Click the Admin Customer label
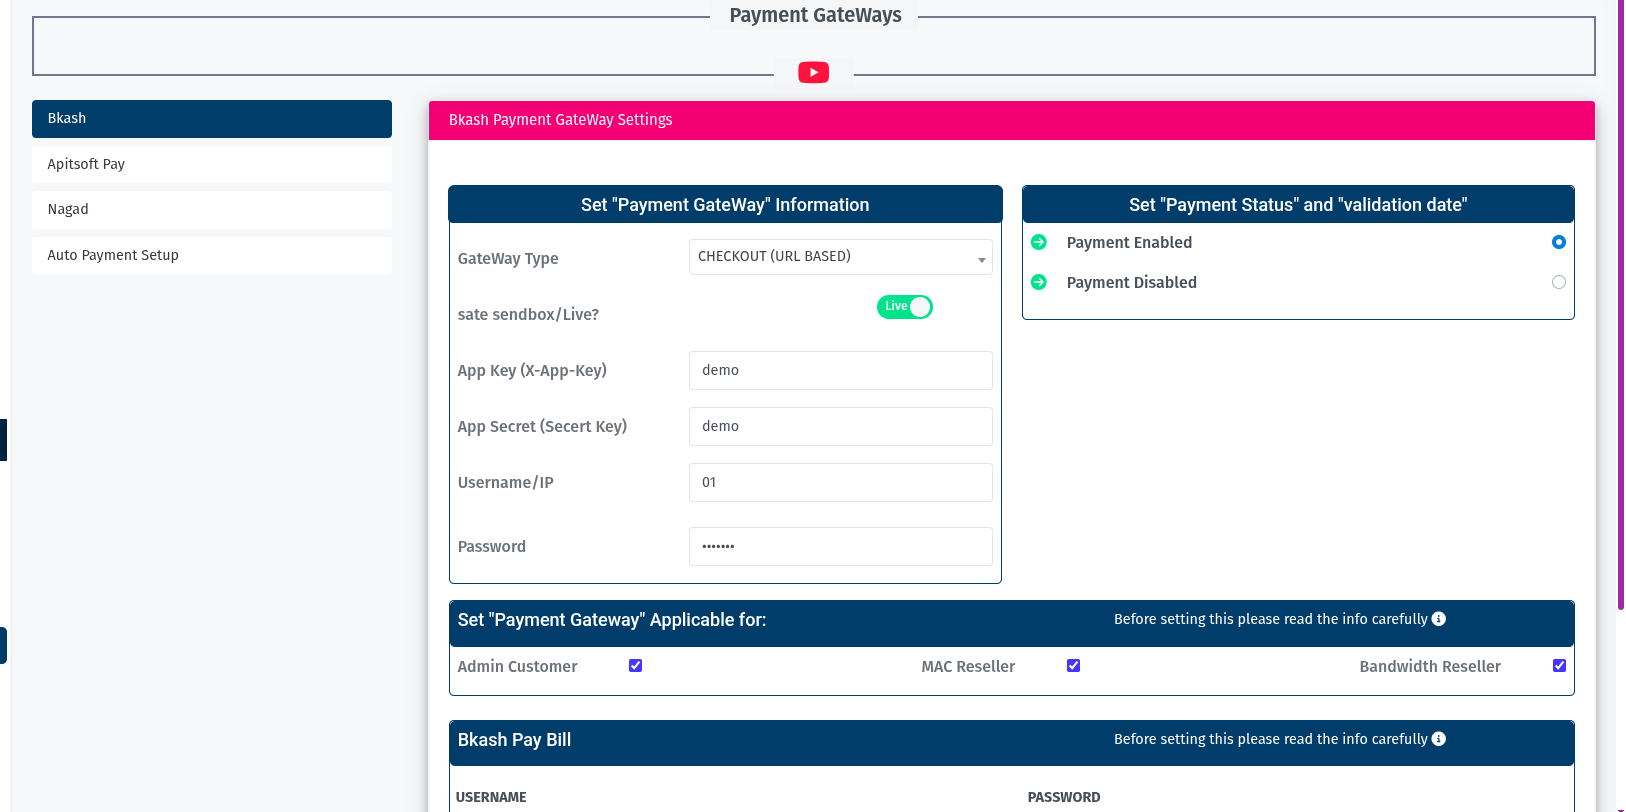 coord(518,667)
